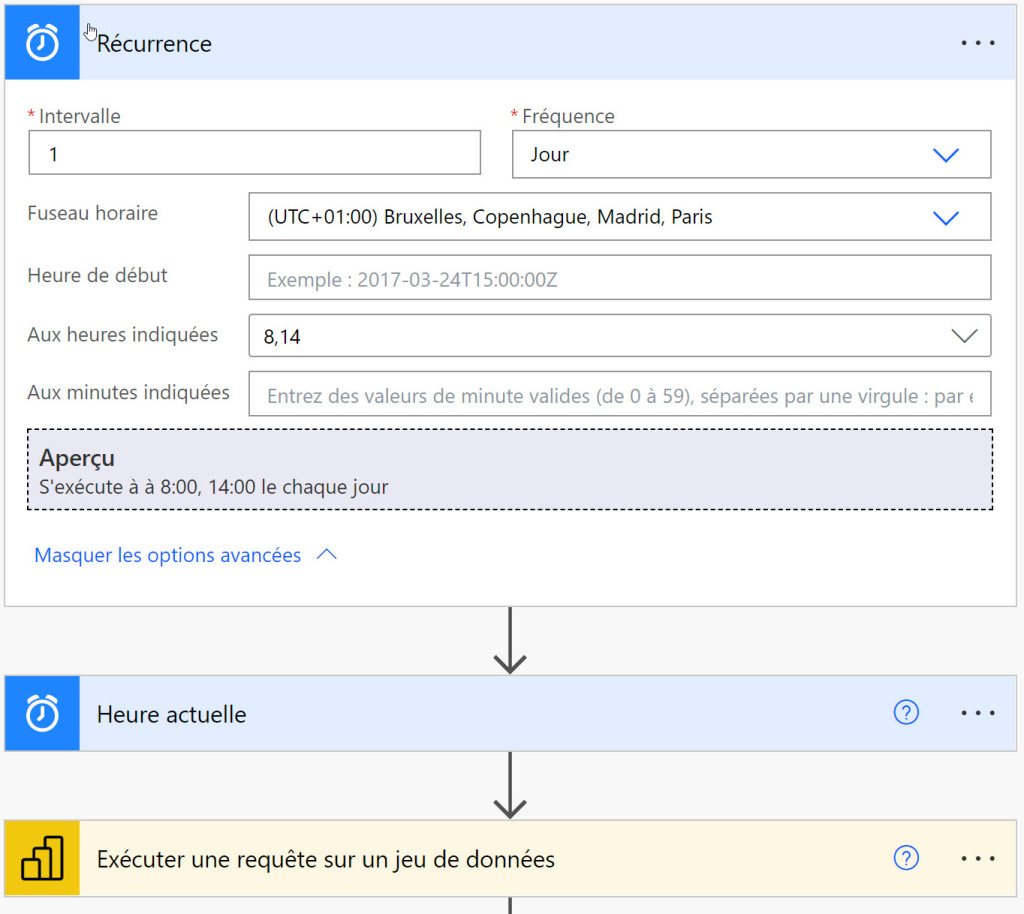This screenshot has height=914, width=1024.
Task: Select the Aperçu preview box
Action: [x=510, y=470]
